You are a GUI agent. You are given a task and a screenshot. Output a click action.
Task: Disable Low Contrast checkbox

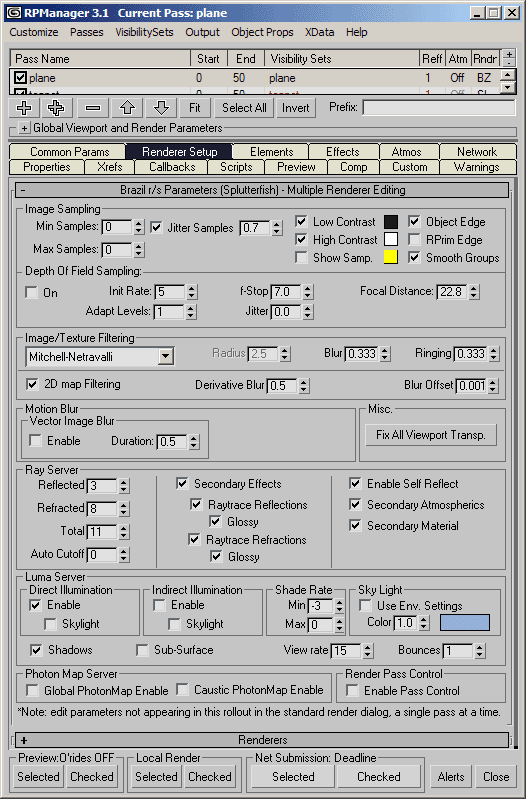click(x=301, y=222)
